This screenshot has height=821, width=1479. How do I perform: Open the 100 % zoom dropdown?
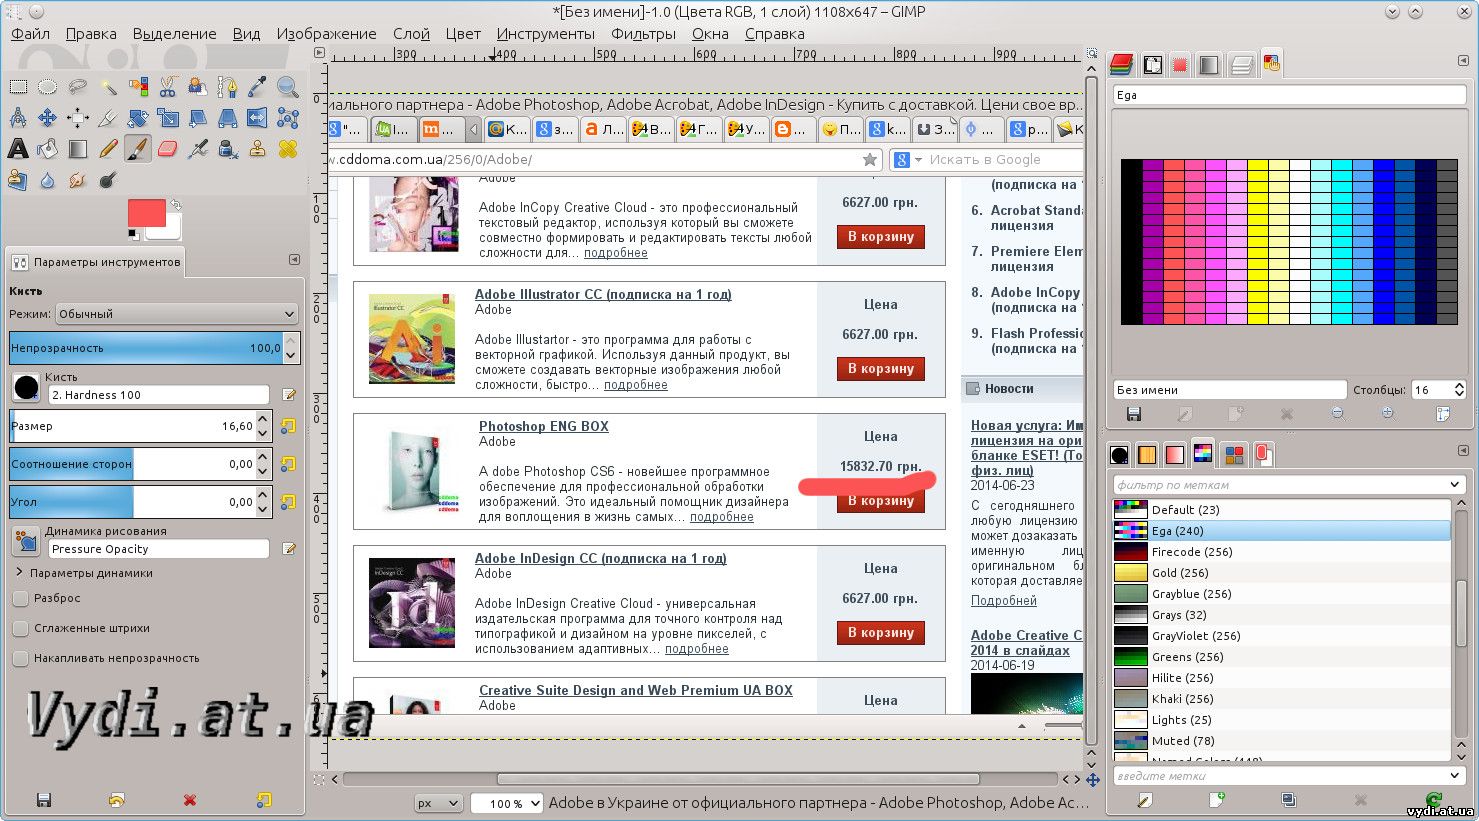click(507, 803)
